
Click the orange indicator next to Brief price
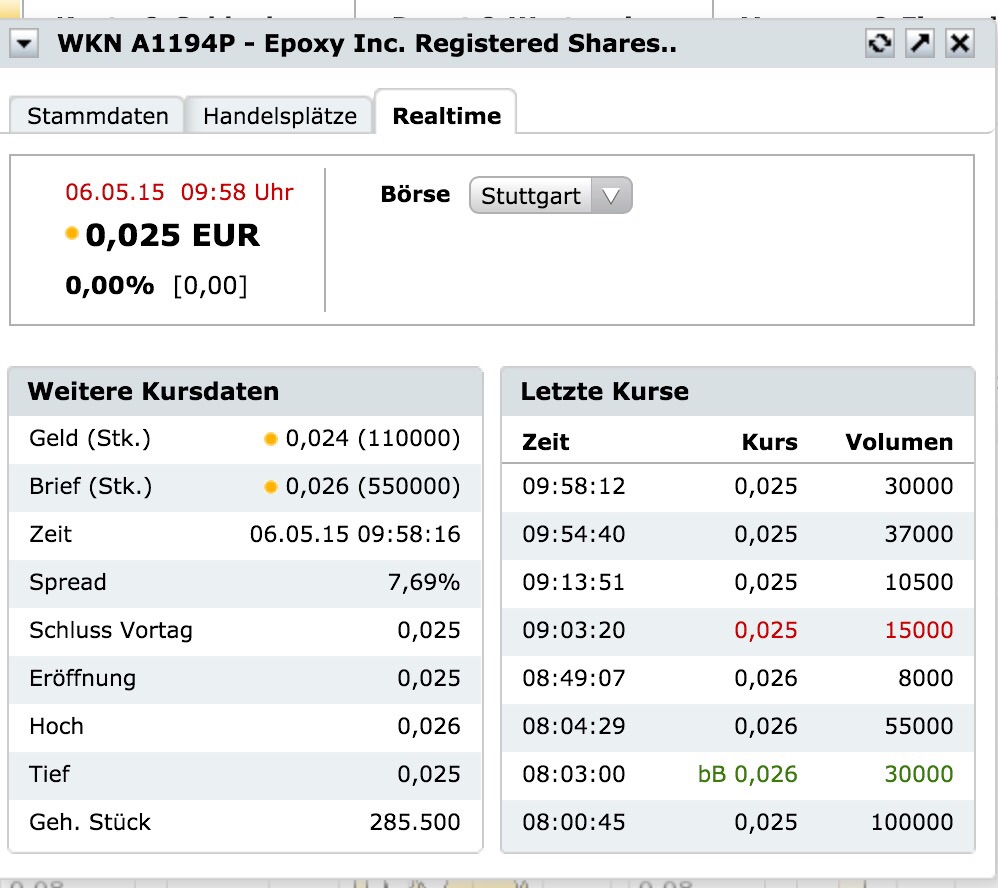click(x=271, y=487)
